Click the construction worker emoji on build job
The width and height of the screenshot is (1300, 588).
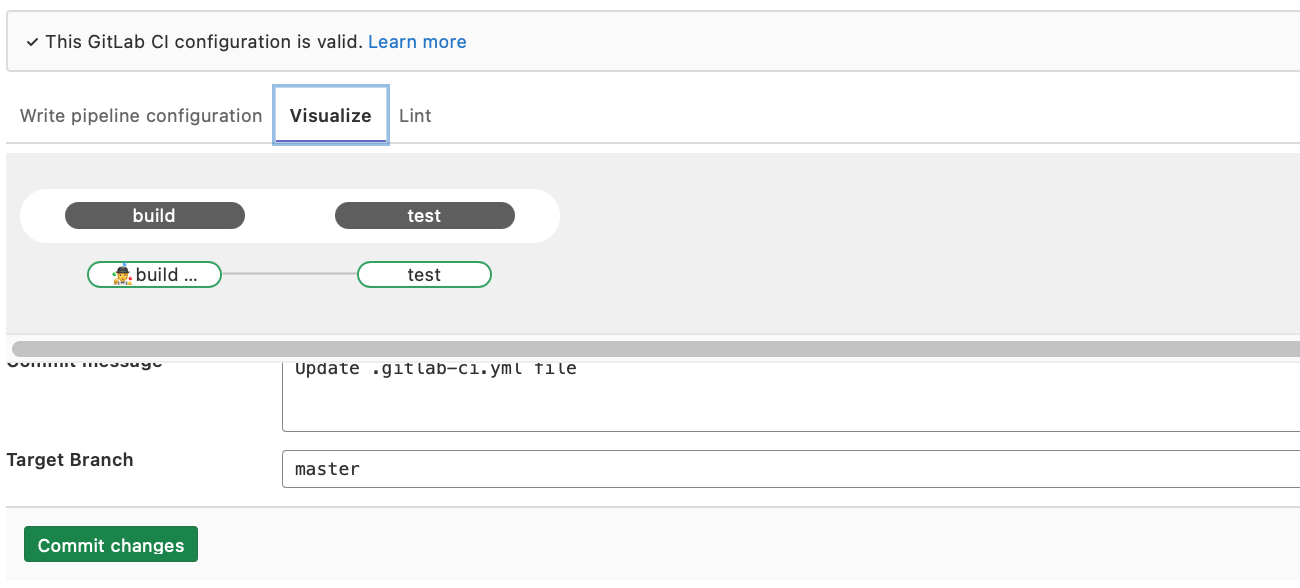tap(122, 275)
